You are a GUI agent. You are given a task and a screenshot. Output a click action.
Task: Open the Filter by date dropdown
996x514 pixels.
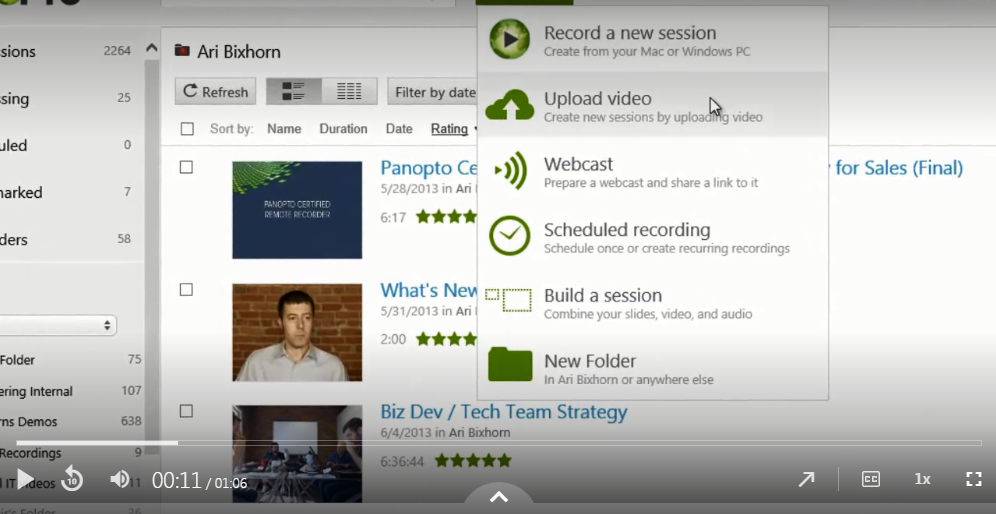point(434,92)
